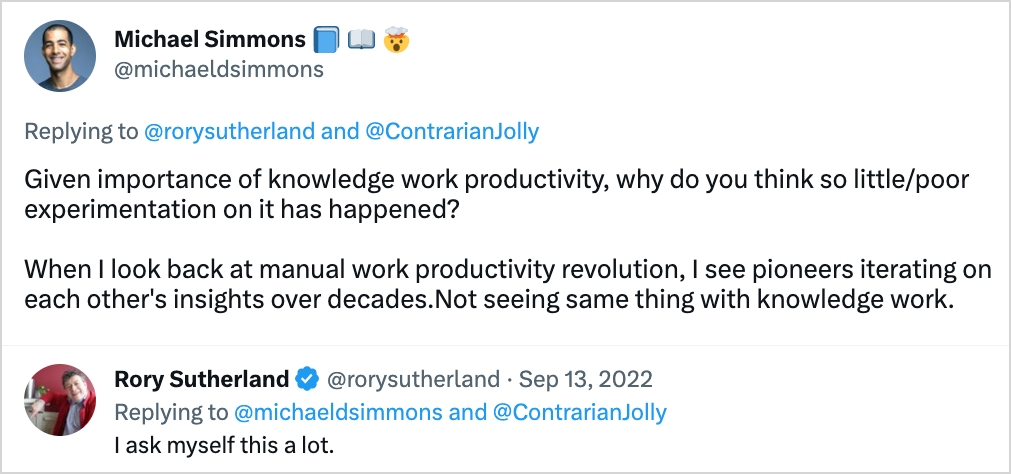Screen dimensions: 1011x474
Task: Open @ContrarianJolly mention in Rory's reply line
Action: [x=579, y=411]
